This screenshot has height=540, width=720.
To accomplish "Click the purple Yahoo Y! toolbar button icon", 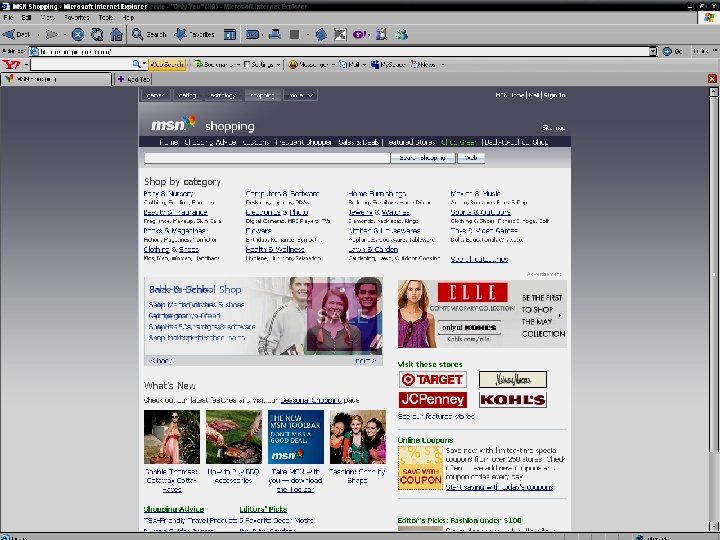I will point(359,34).
